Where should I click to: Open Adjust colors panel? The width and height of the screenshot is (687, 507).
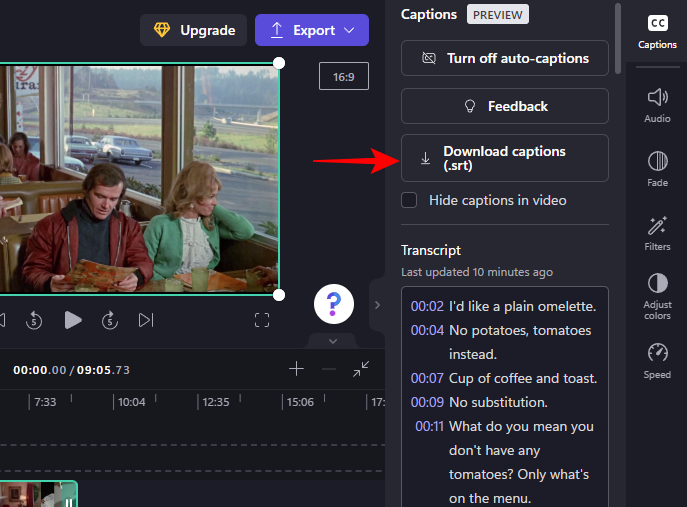coord(657,296)
